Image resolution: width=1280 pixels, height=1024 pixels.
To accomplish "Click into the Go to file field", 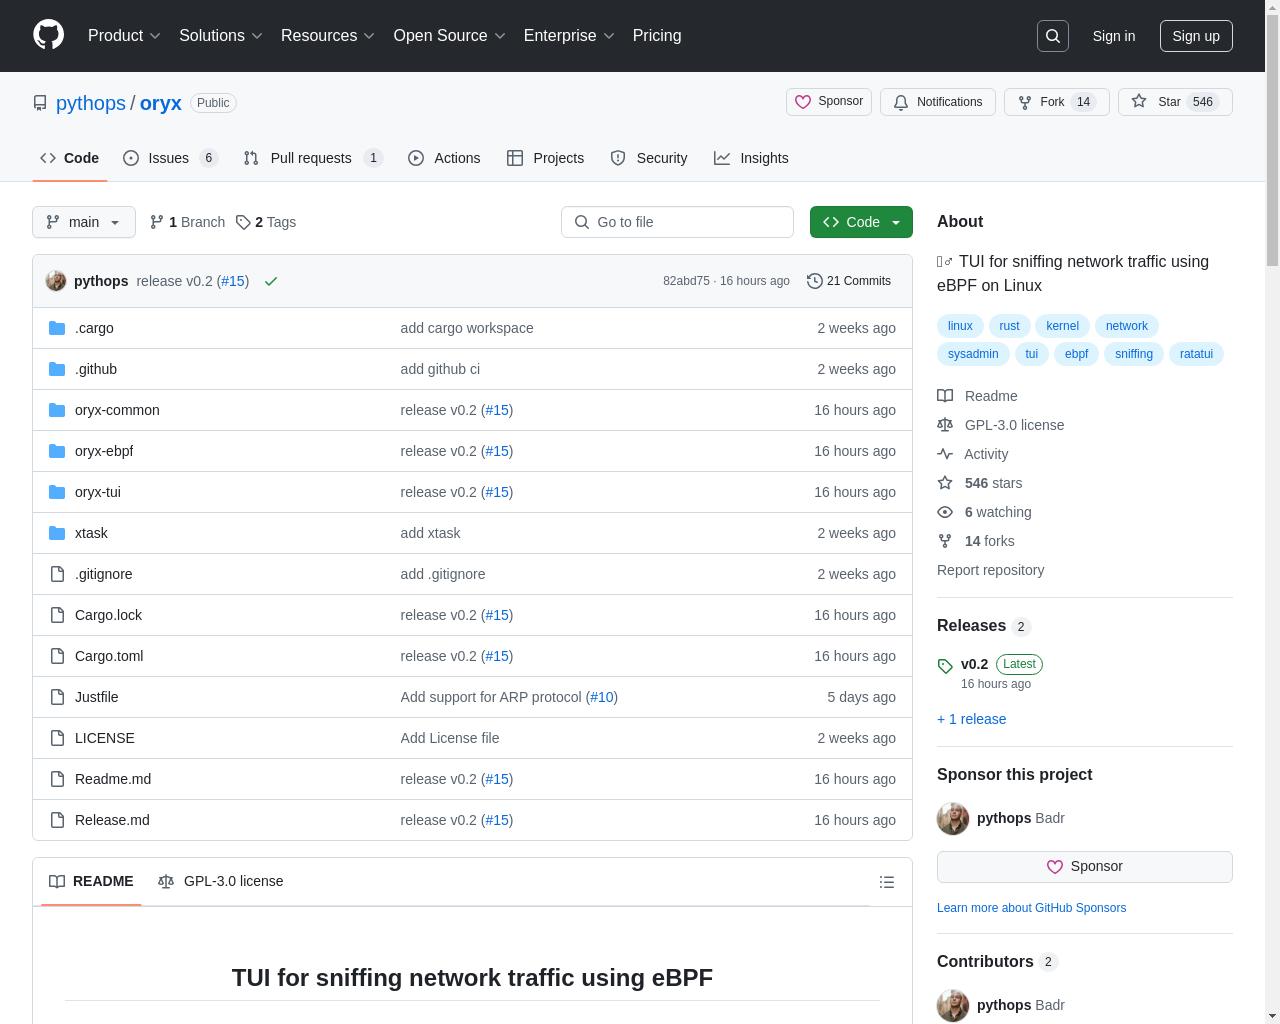I will pyautogui.click(x=677, y=222).
